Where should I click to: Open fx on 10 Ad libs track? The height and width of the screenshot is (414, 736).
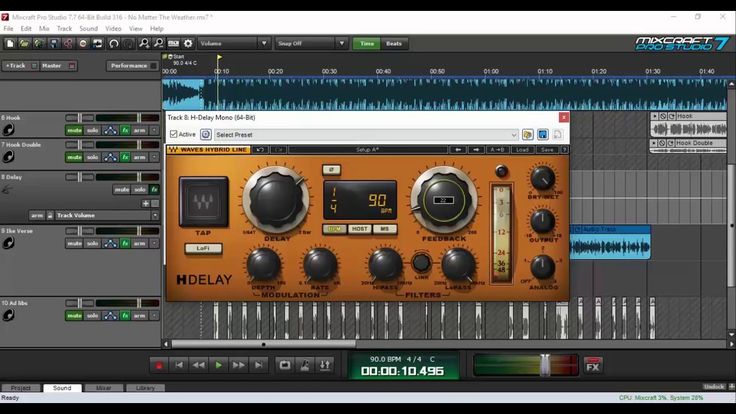tap(125, 316)
